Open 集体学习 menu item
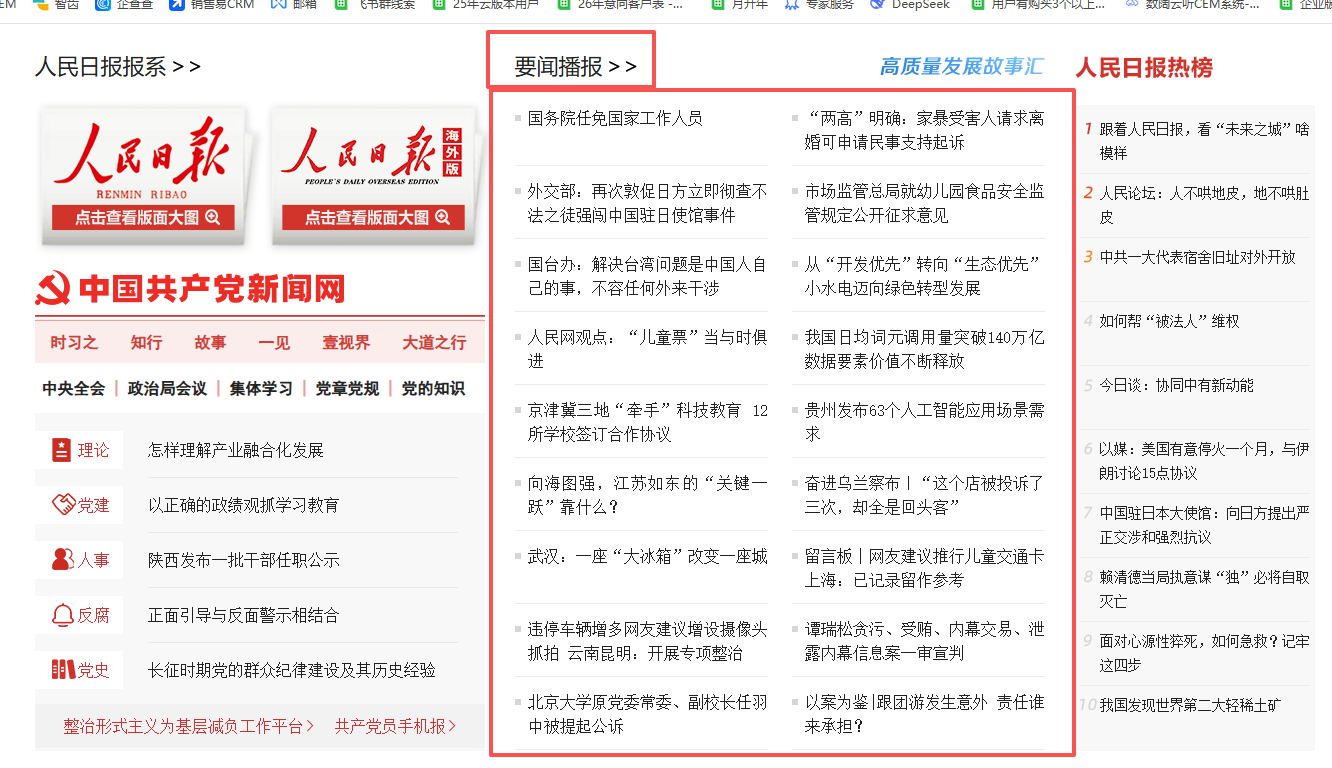 click(261, 388)
